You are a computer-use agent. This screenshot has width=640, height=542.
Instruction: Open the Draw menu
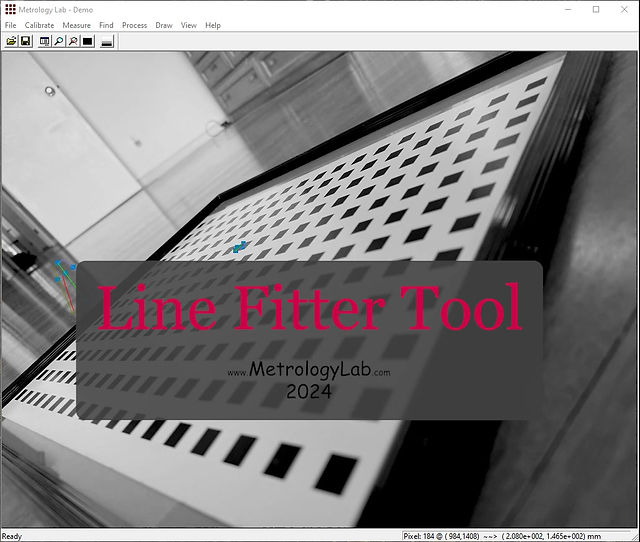pos(164,25)
